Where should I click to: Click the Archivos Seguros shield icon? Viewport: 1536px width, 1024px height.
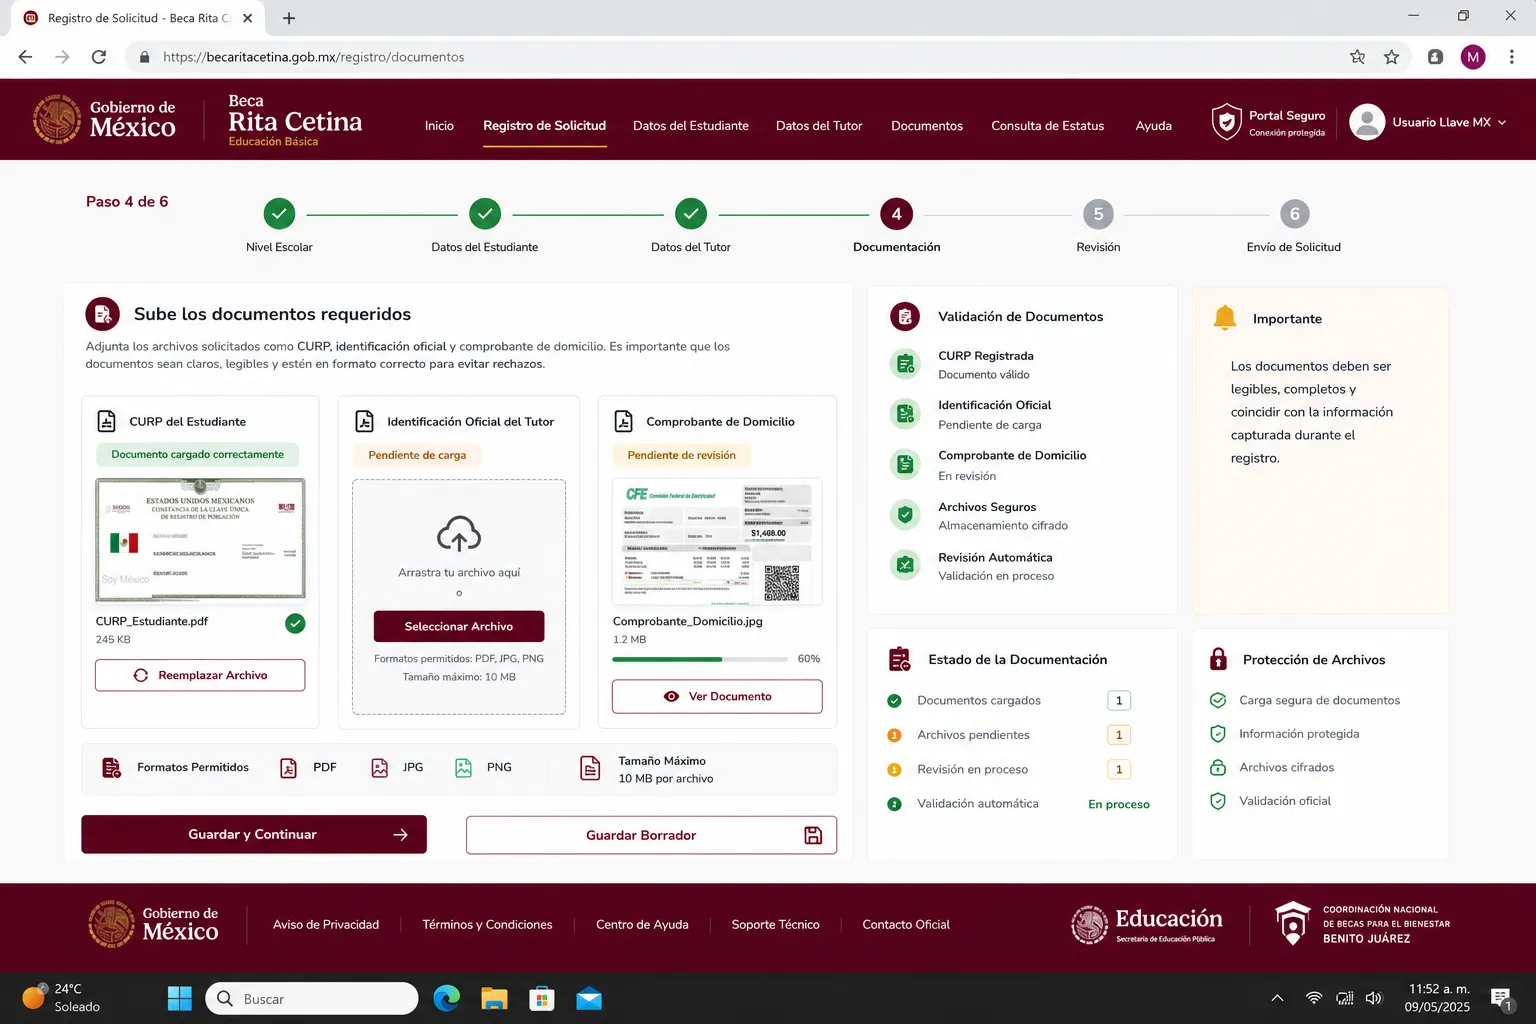click(x=905, y=515)
